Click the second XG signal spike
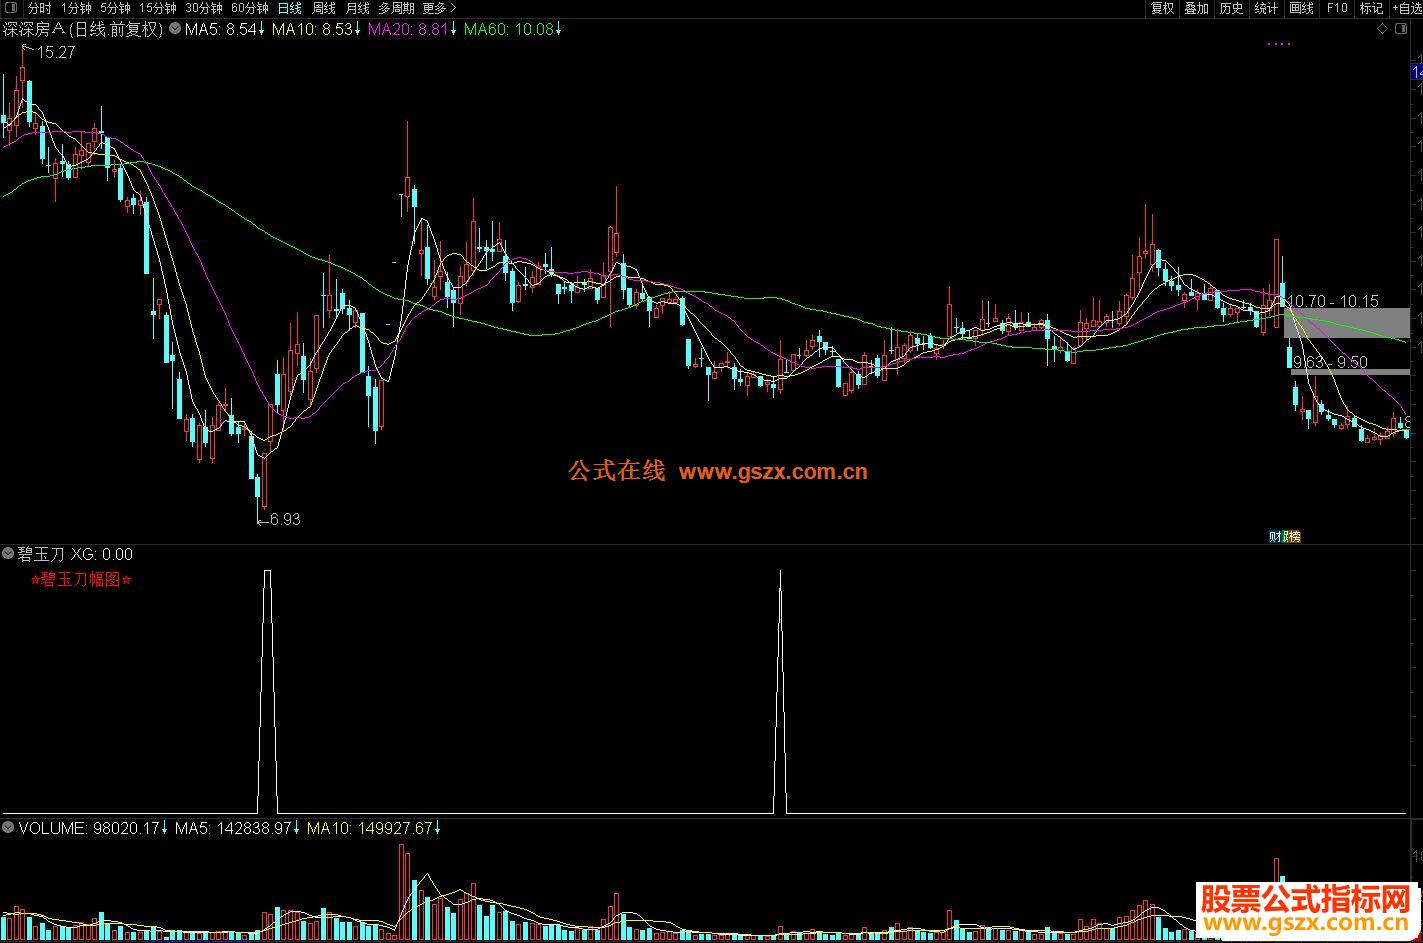 coord(780,690)
